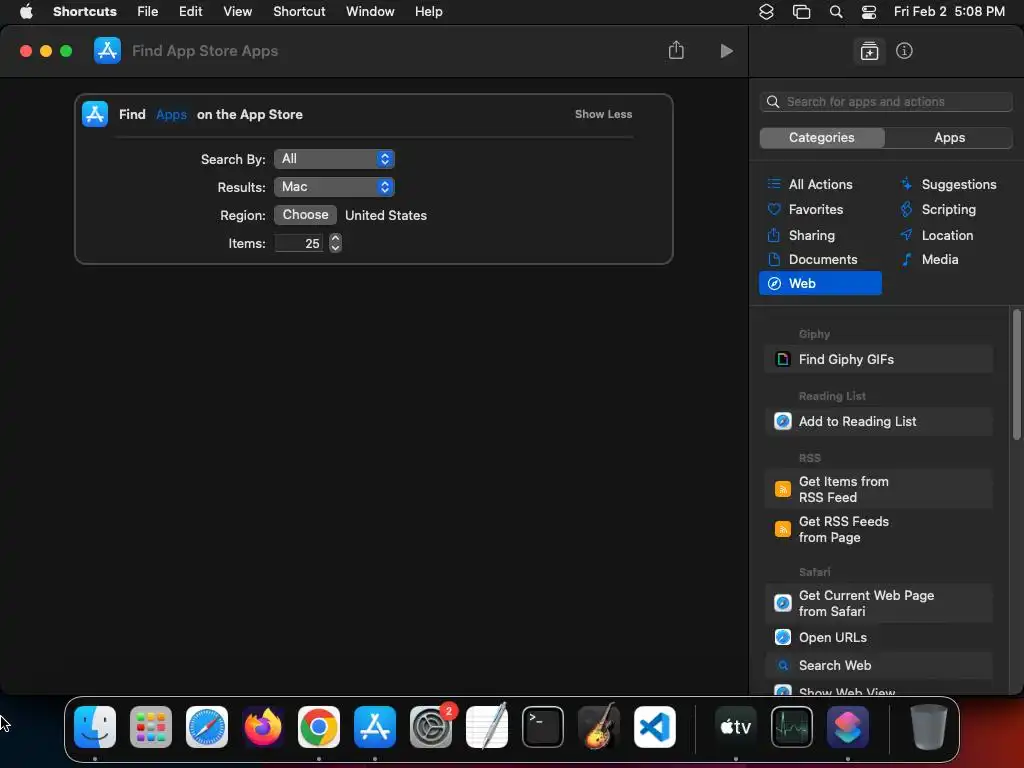Open the View menu
The width and height of the screenshot is (1024, 768).
[x=237, y=12]
